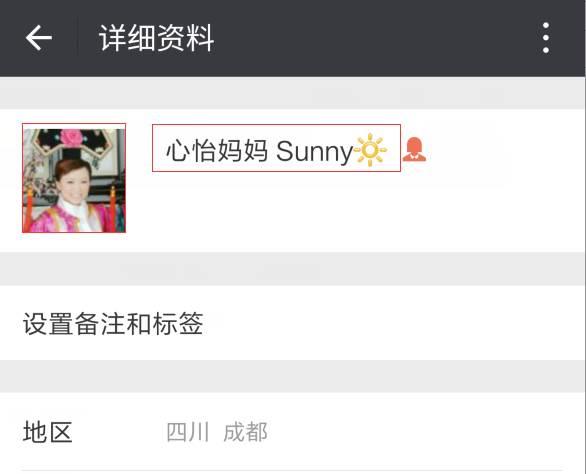Click the gray separator above profile card

tap(293, 93)
